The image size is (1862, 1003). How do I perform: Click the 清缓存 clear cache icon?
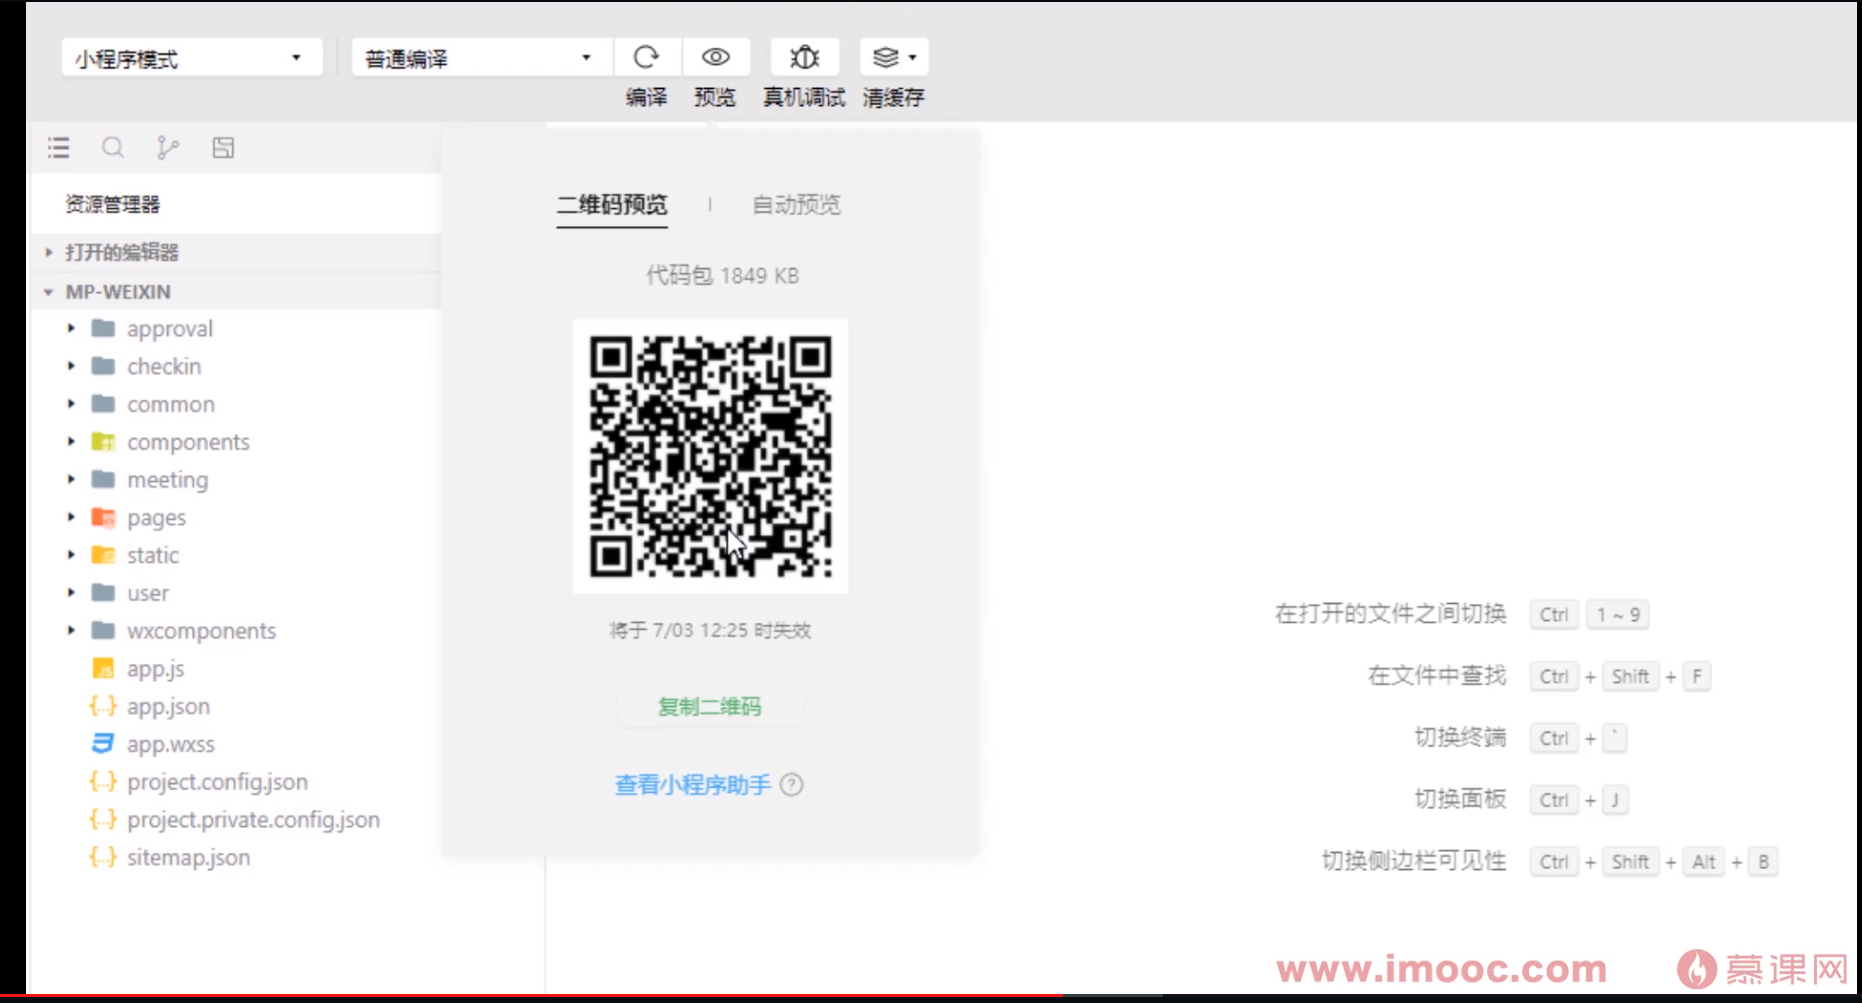point(886,57)
